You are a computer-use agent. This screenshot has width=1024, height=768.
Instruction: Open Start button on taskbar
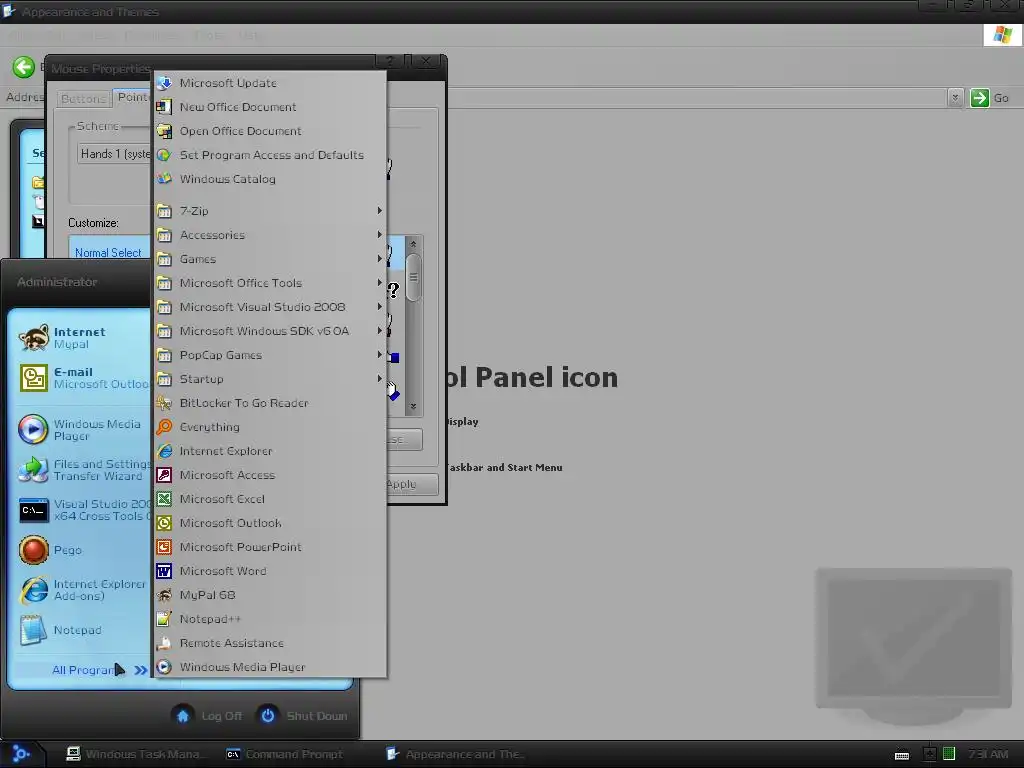(x=22, y=754)
